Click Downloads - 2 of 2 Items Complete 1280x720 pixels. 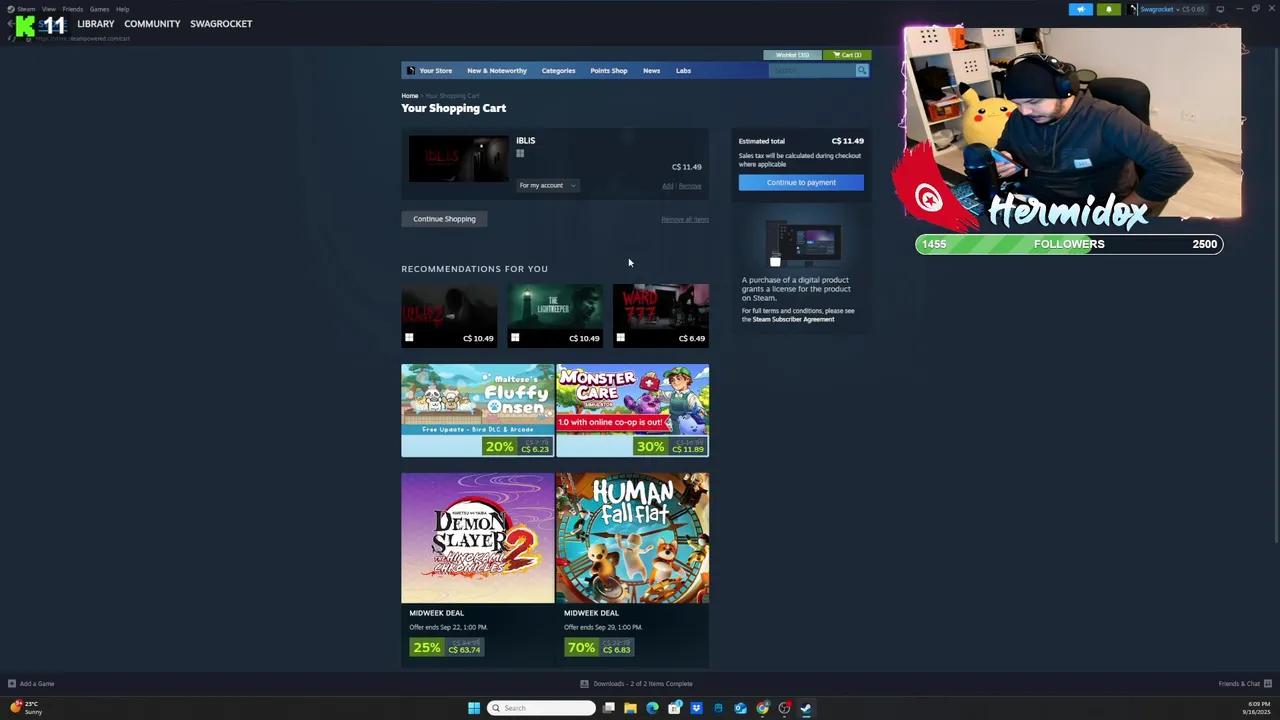coord(643,684)
